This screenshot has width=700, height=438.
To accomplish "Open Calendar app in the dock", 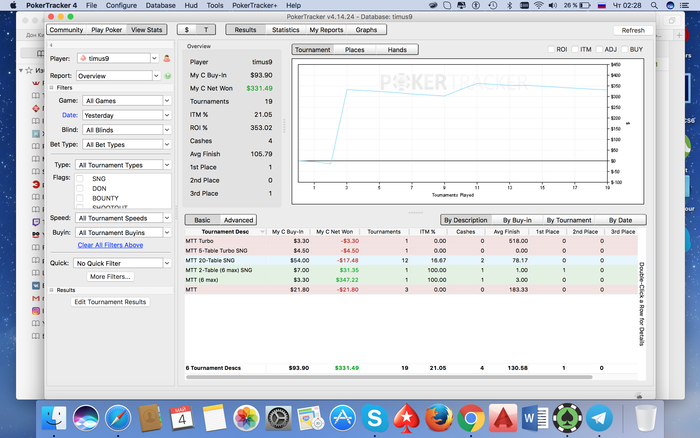I will (182, 418).
